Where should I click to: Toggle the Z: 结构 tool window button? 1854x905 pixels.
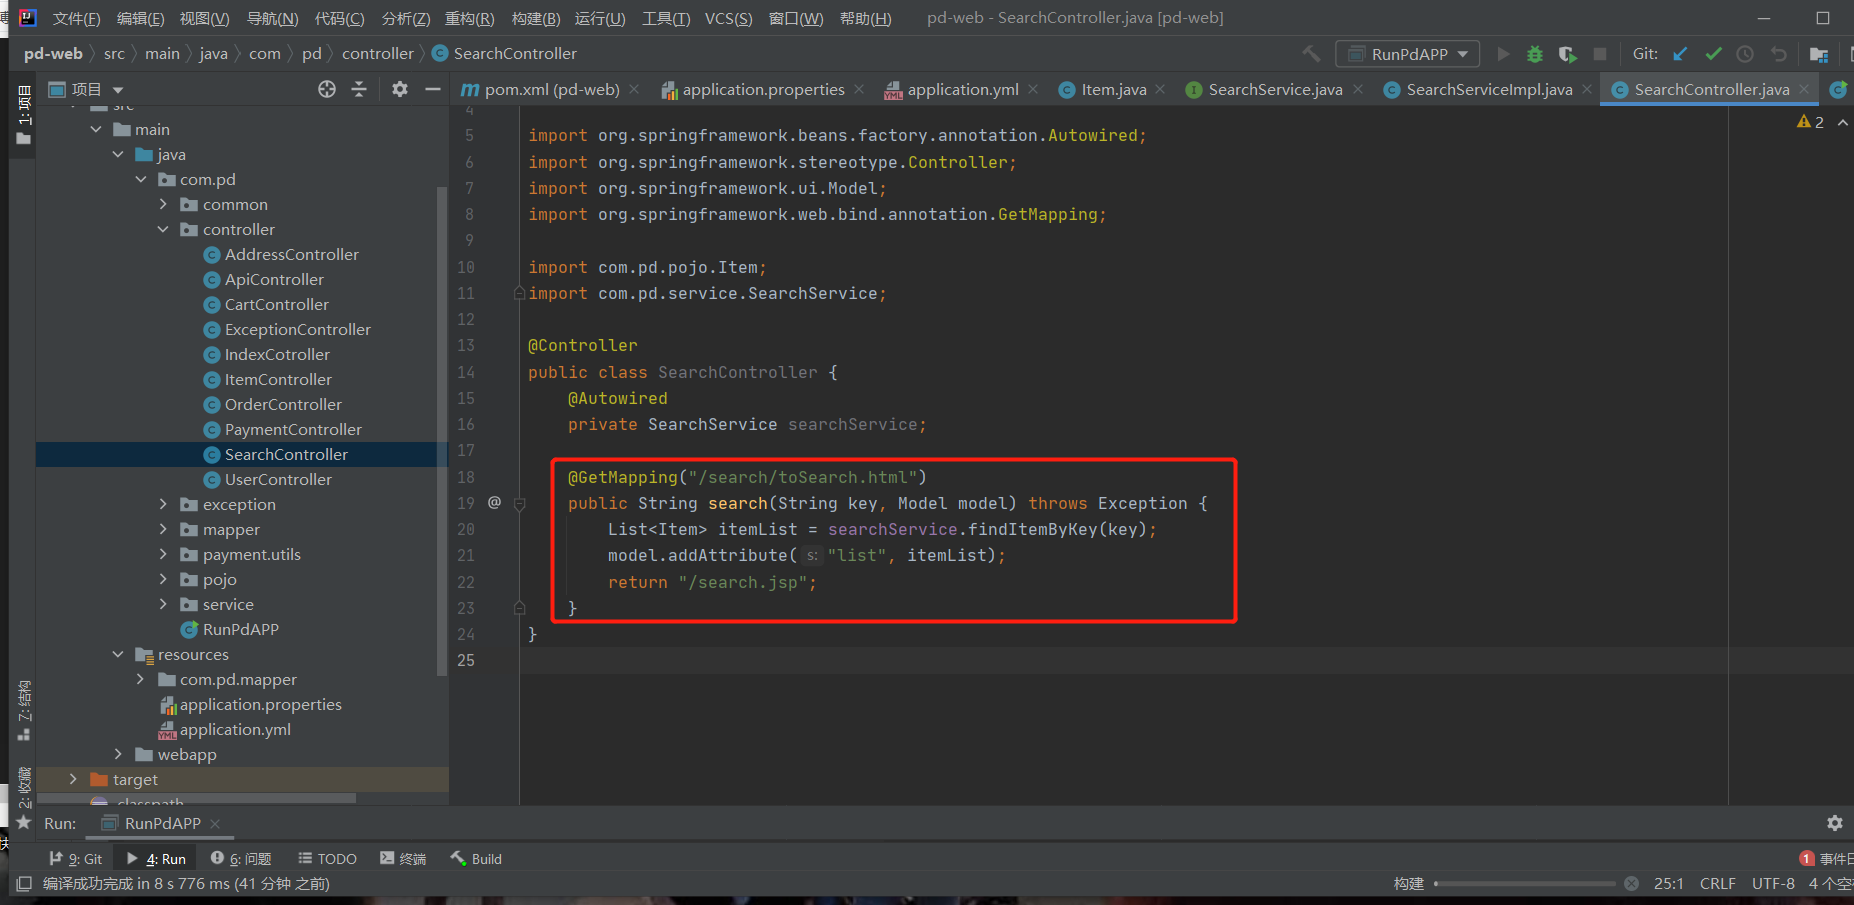coord(24,711)
